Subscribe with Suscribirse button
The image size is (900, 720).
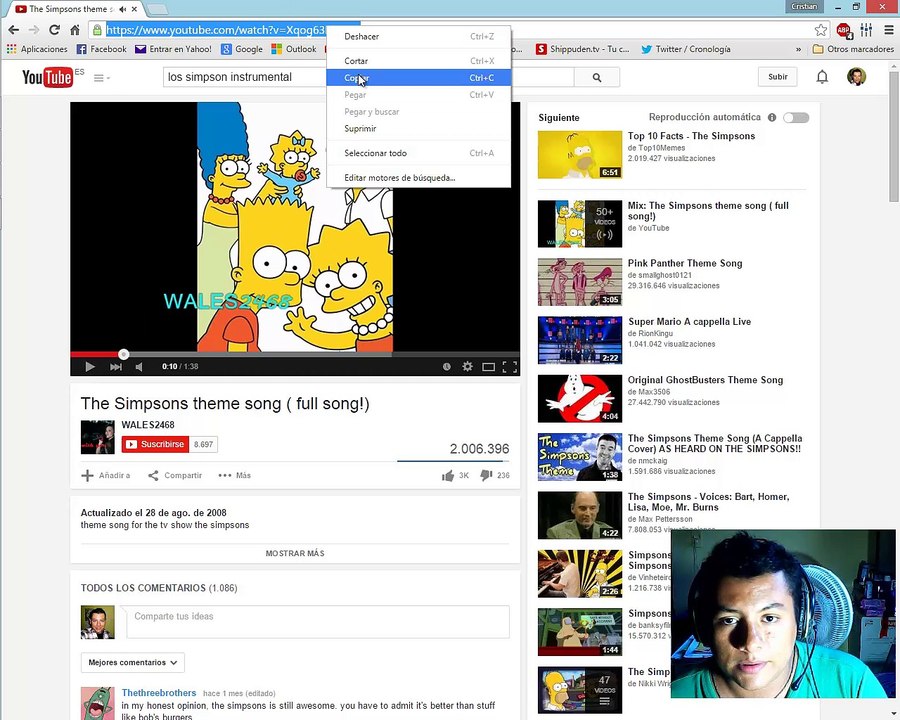(155, 444)
